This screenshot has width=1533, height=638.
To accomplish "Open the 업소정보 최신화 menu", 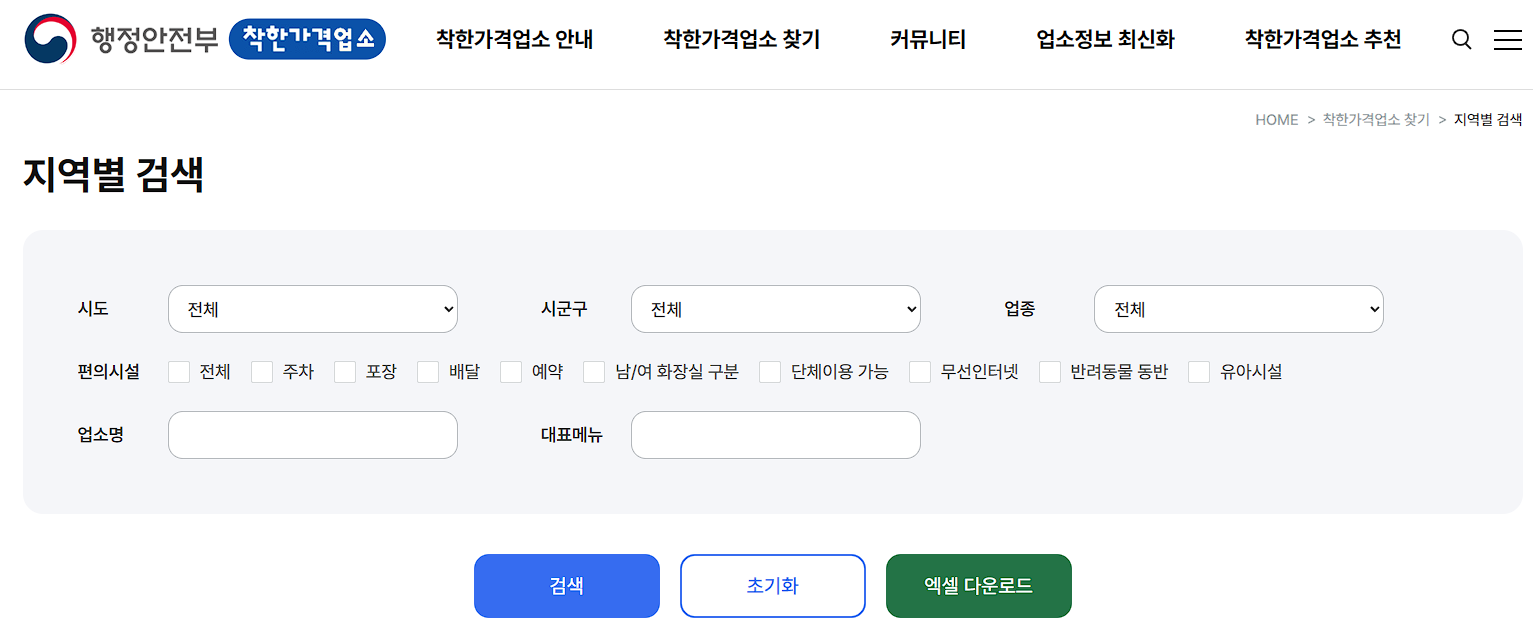I will [x=1104, y=39].
